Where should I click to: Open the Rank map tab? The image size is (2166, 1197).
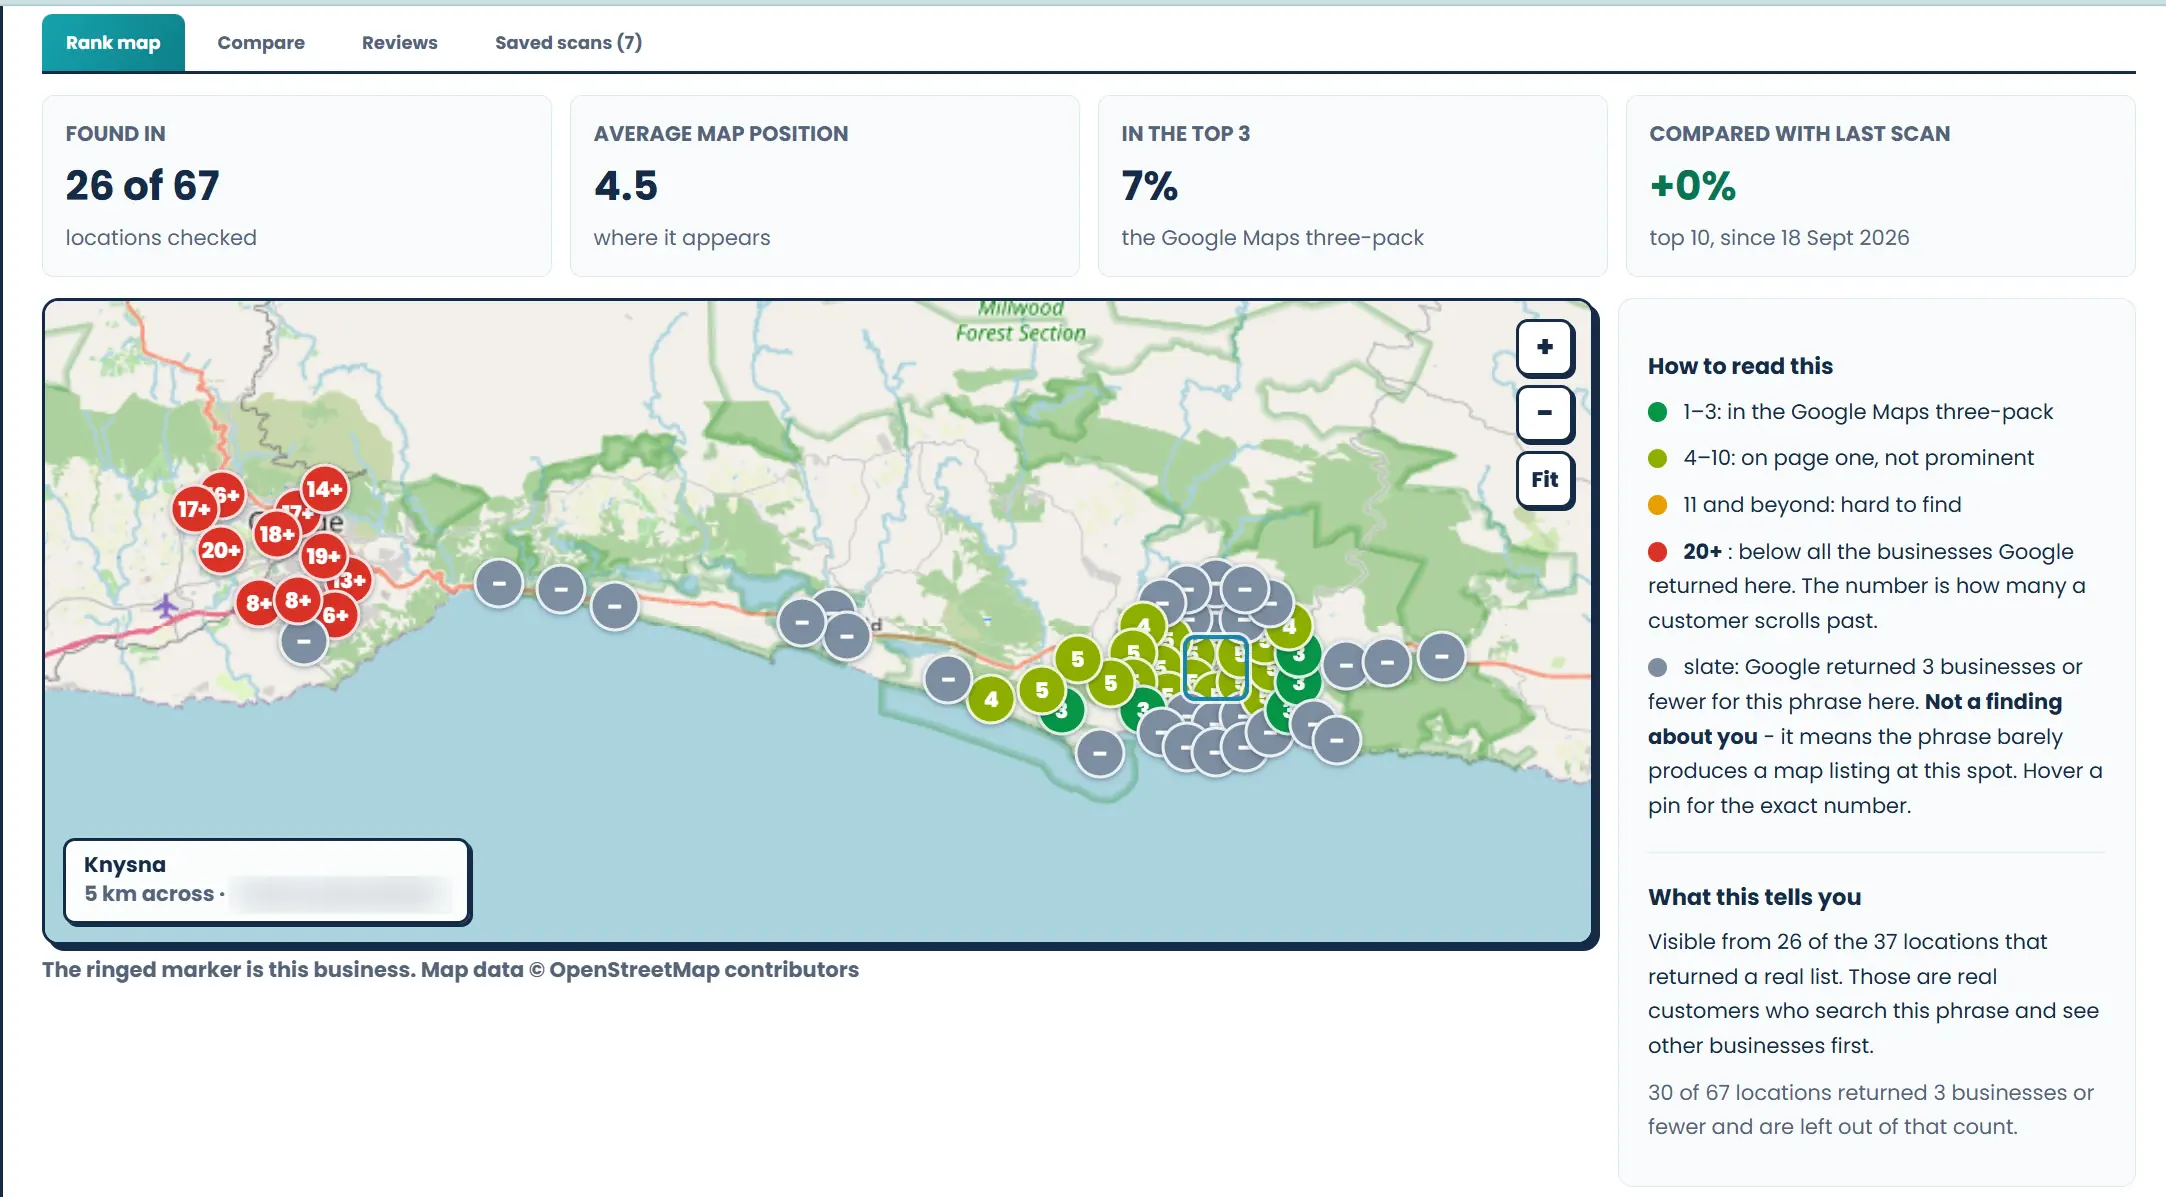click(x=113, y=43)
